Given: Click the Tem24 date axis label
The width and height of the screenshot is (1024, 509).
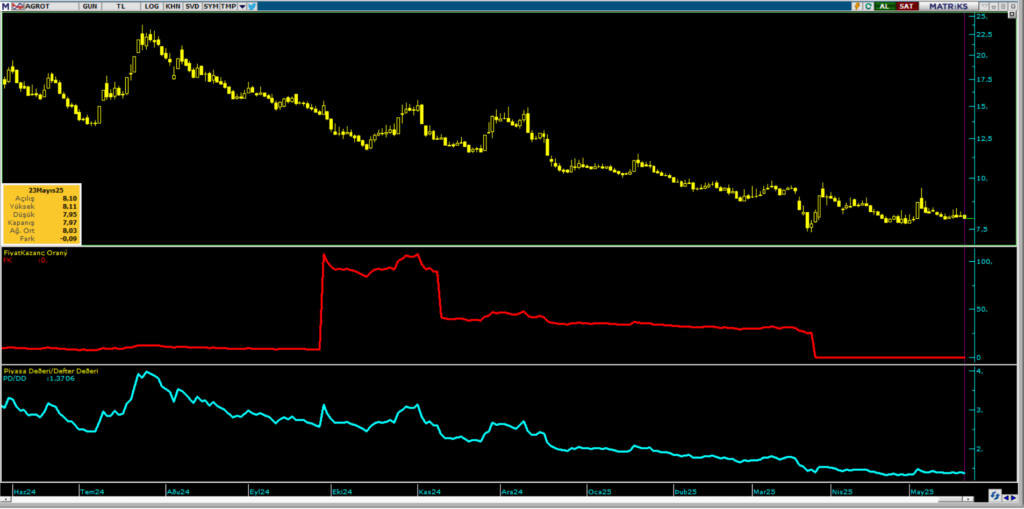Looking at the screenshot, I should coord(92,491).
